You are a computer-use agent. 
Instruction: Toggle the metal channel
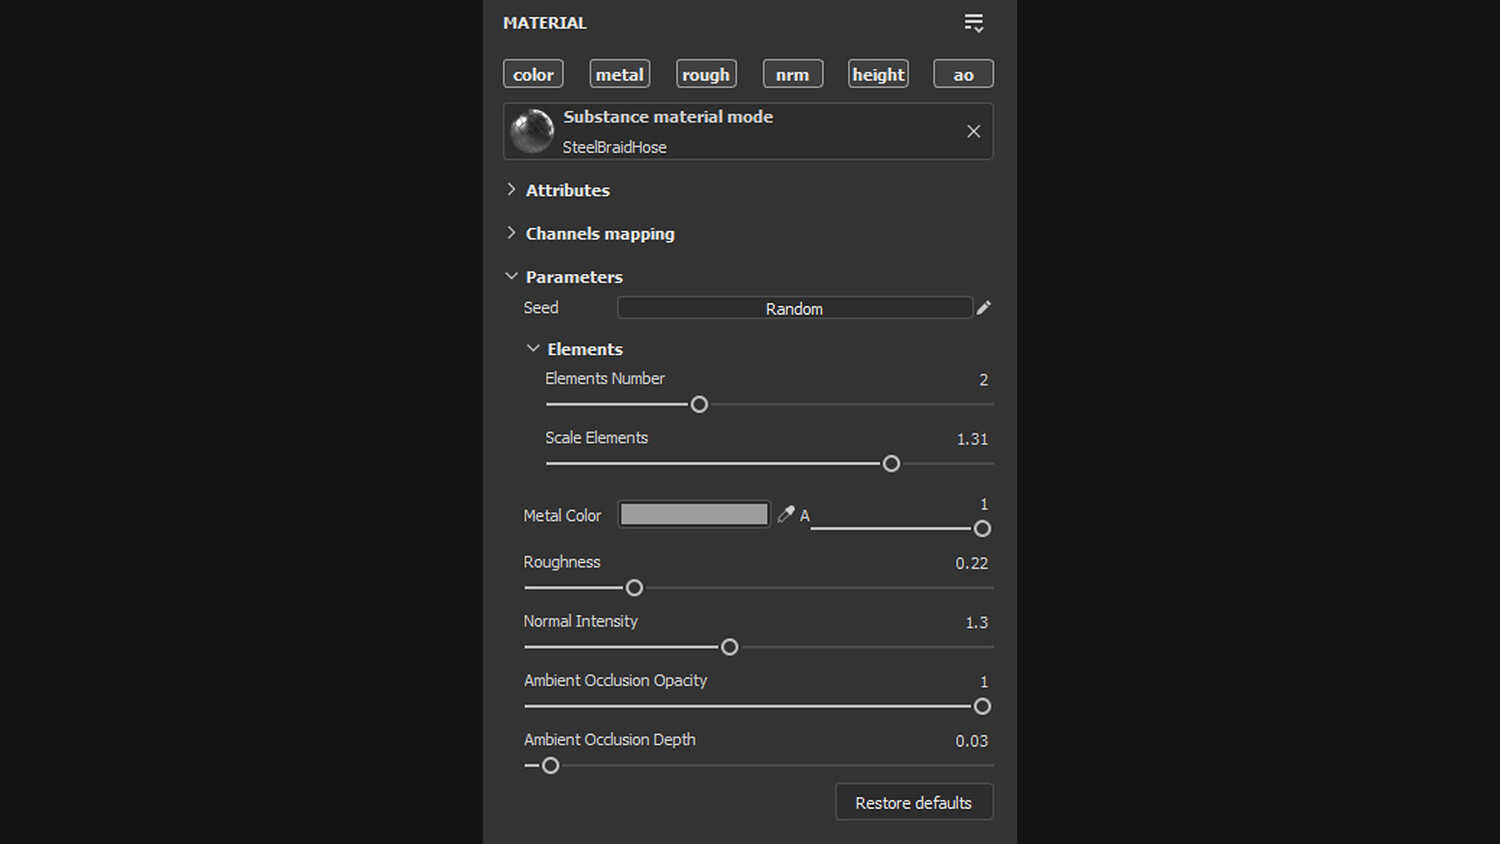coord(620,74)
